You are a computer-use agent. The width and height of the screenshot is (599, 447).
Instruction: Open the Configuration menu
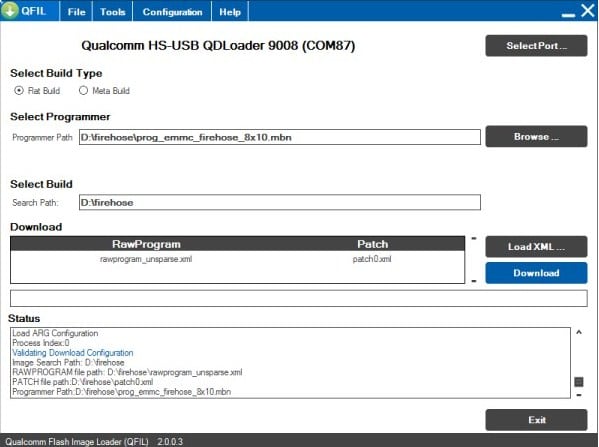click(172, 12)
